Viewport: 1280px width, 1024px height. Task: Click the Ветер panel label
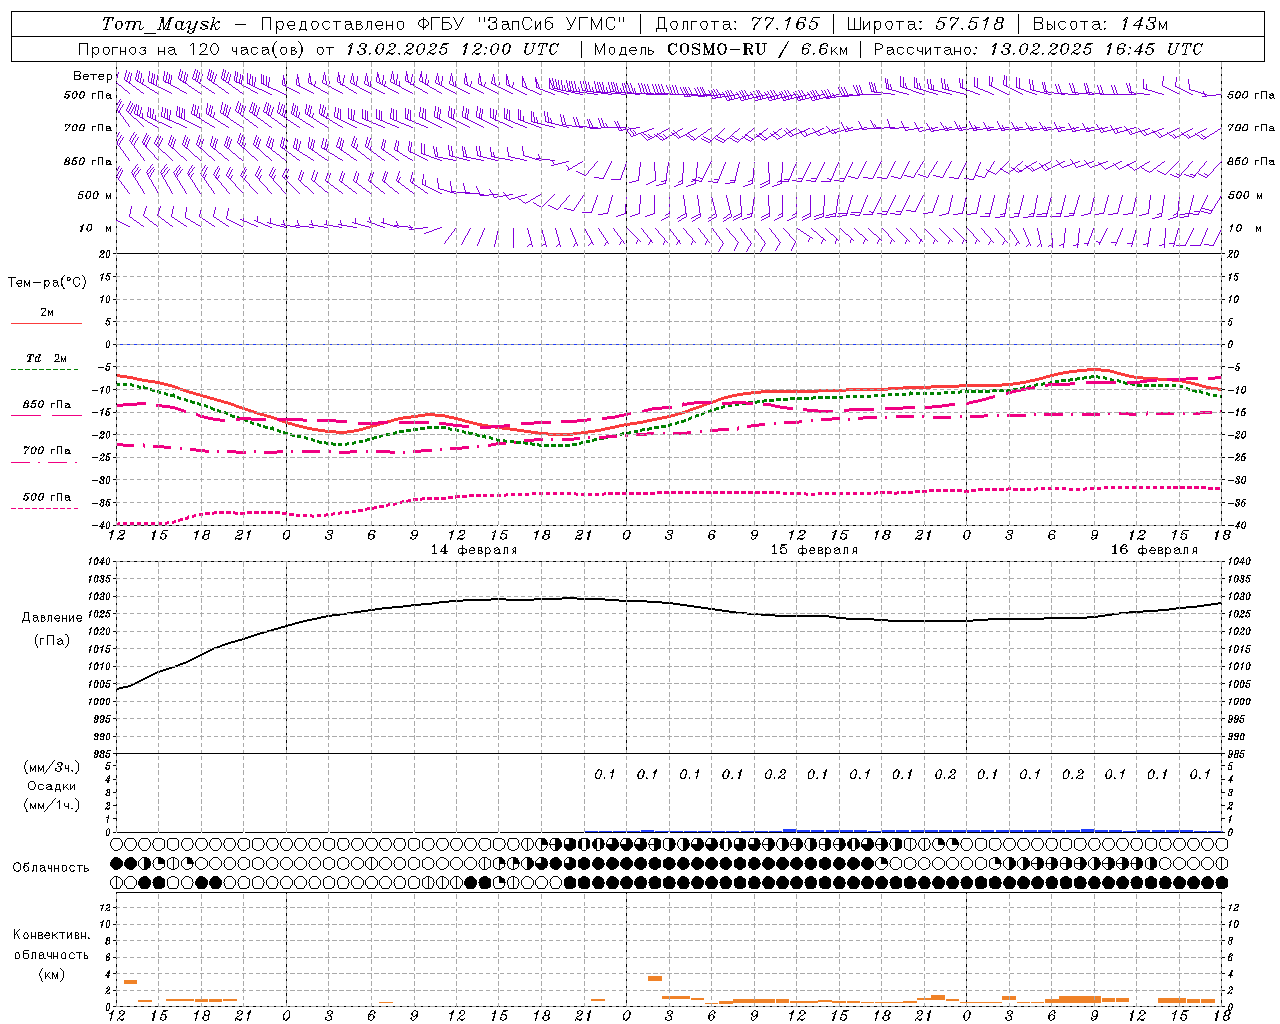pyautogui.click(x=92, y=76)
